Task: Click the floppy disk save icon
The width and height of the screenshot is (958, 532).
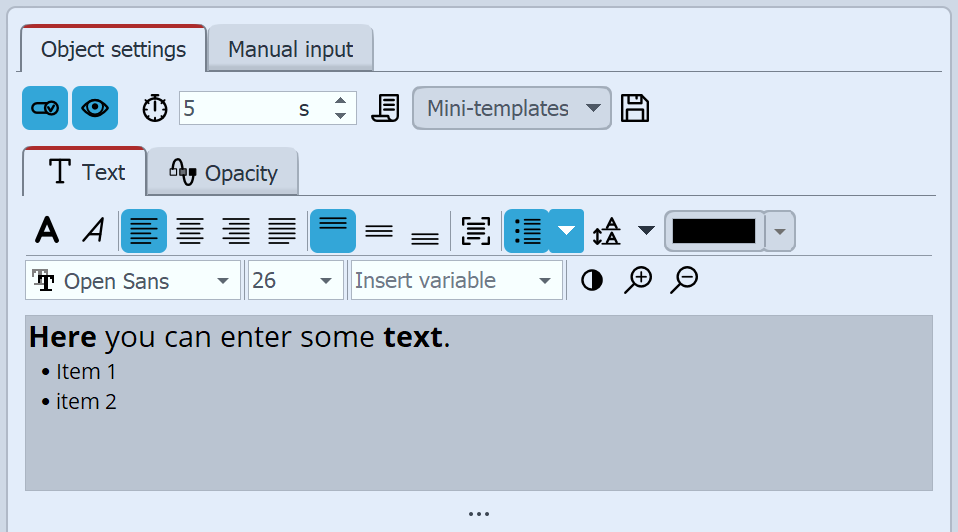Action: (x=635, y=108)
